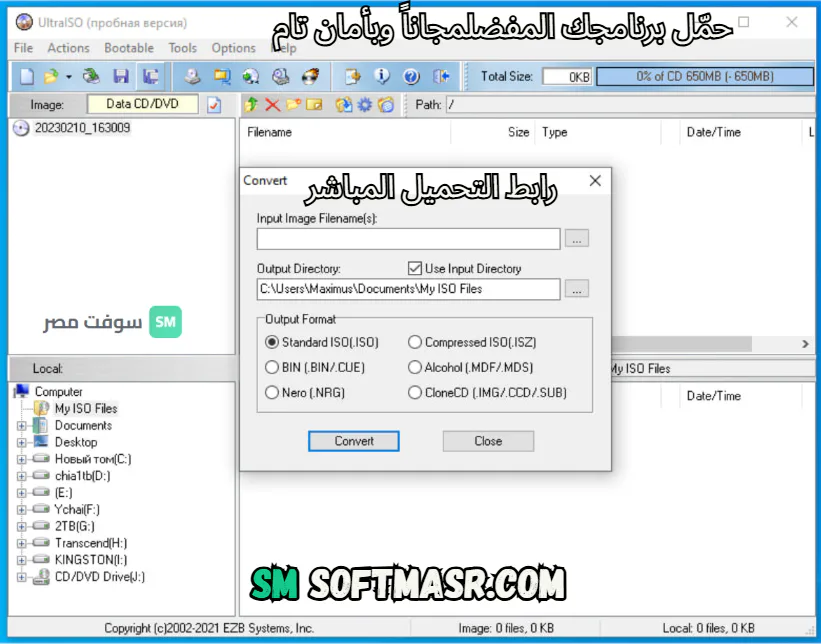Click the Output Directory text field

[408, 289]
